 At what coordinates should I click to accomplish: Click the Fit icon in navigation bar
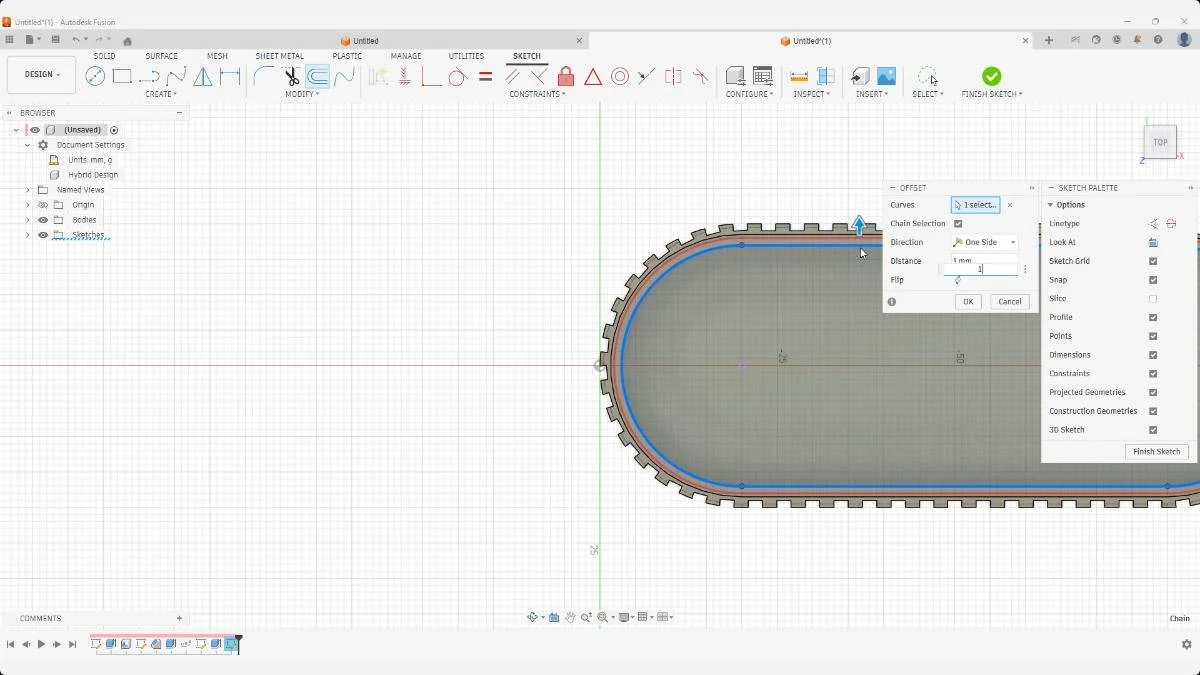pyautogui.click(x=604, y=618)
